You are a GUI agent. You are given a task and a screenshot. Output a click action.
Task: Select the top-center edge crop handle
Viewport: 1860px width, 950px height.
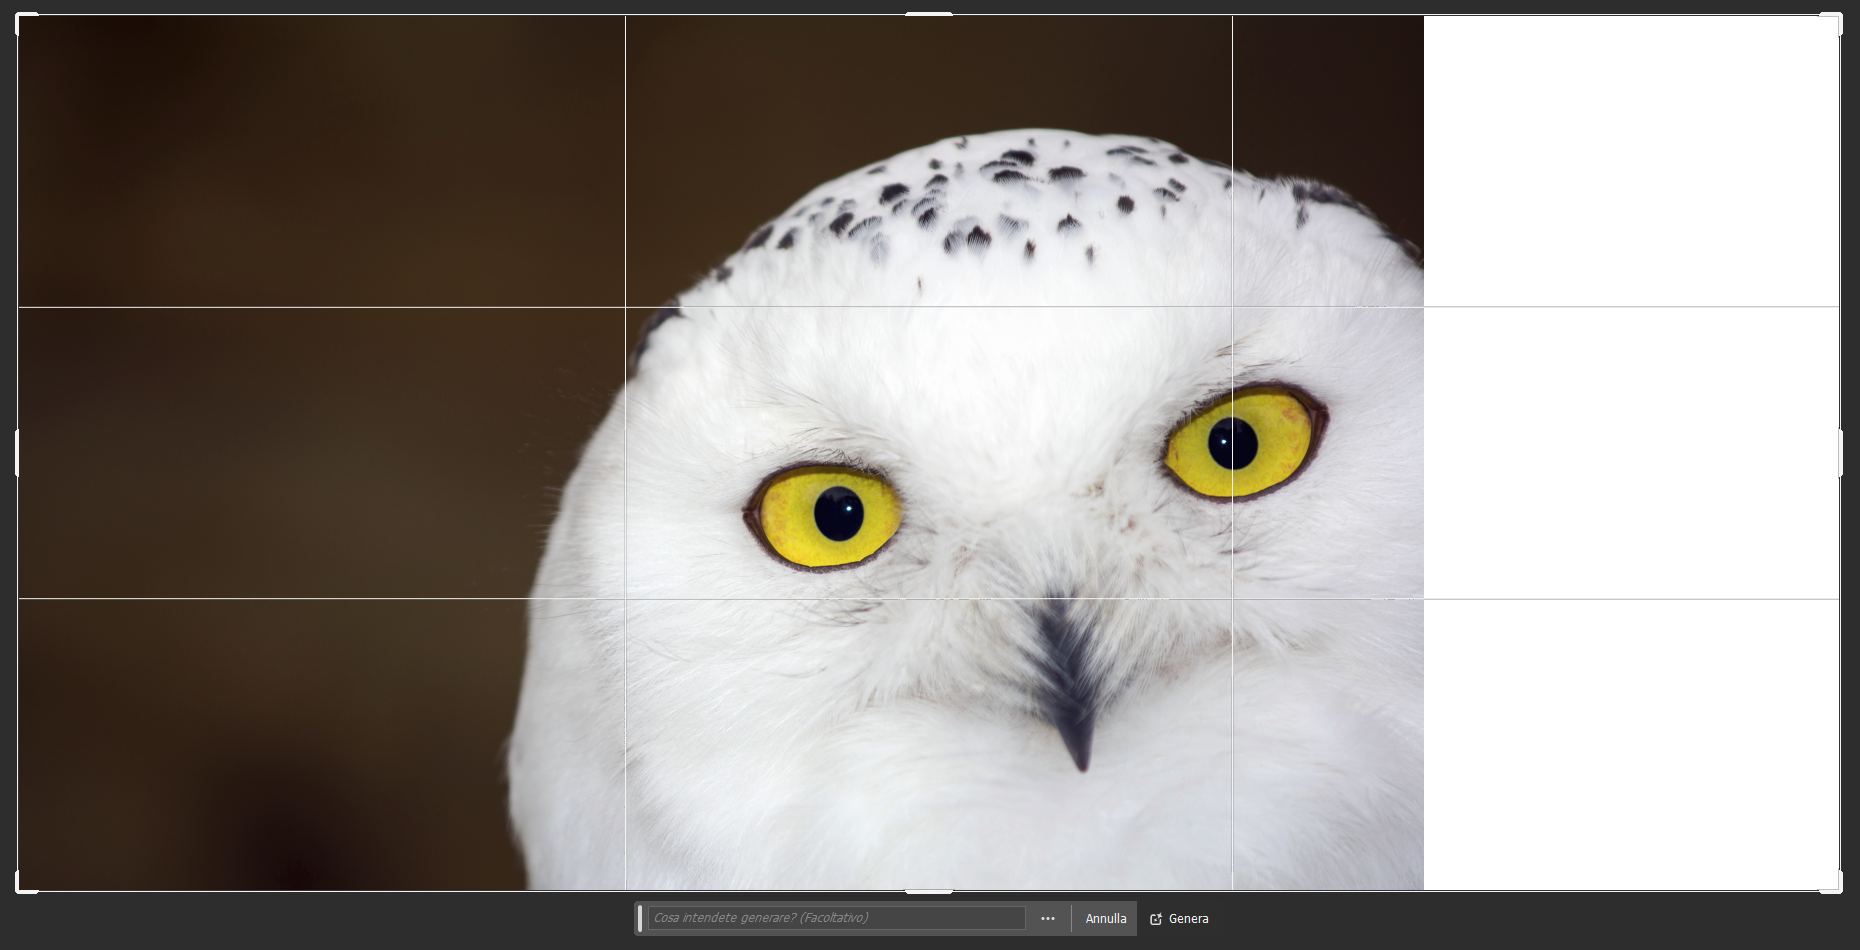coord(929,14)
